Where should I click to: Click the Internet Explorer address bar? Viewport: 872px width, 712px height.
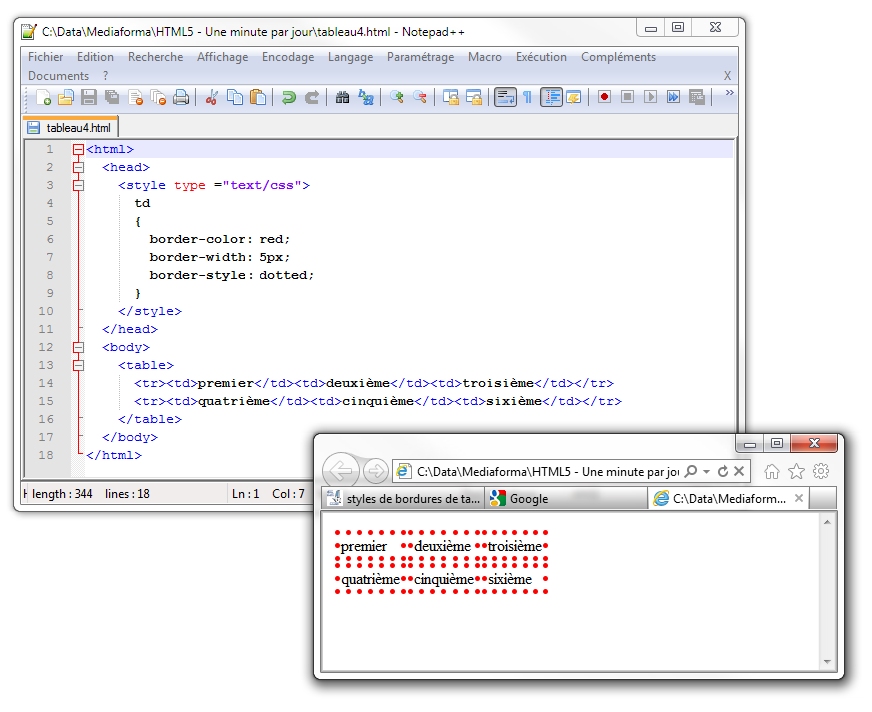545,471
